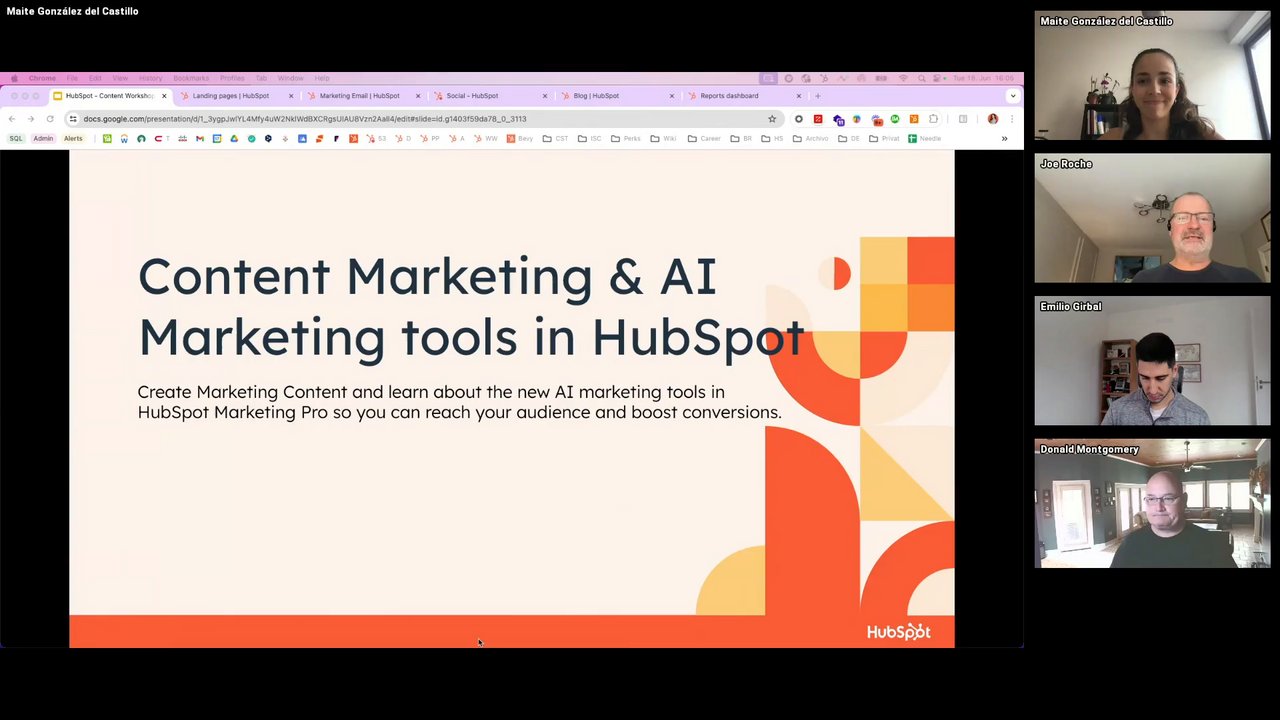Open the Gmail bookmark icon
This screenshot has height=720, width=1280.
(x=200, y=138)
